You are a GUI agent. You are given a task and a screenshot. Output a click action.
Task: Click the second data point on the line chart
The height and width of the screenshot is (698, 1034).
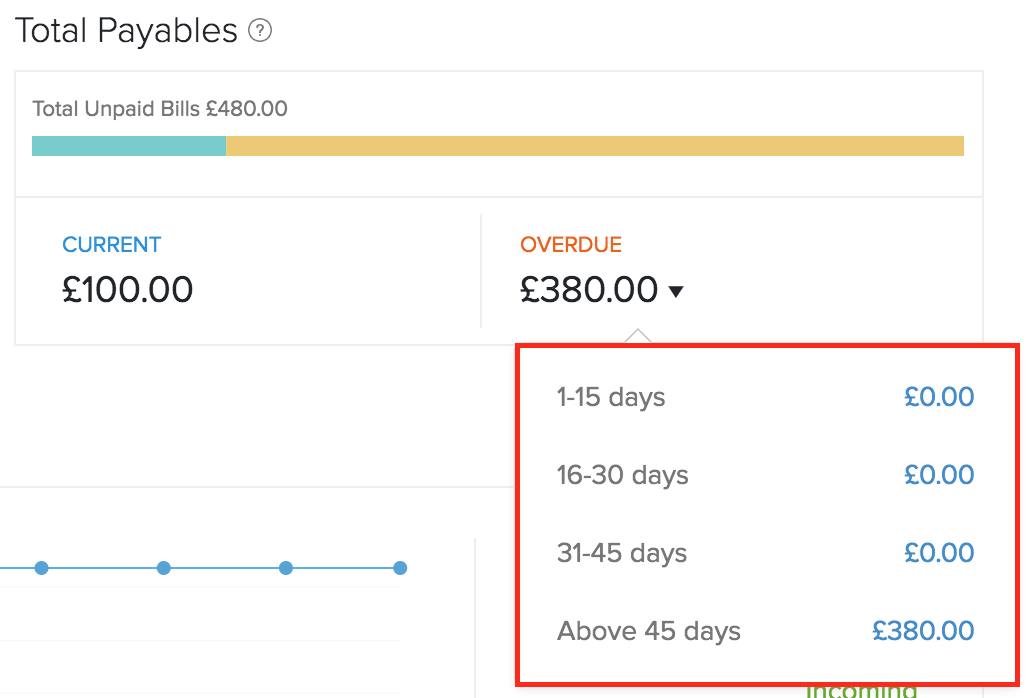pos(164,568)
